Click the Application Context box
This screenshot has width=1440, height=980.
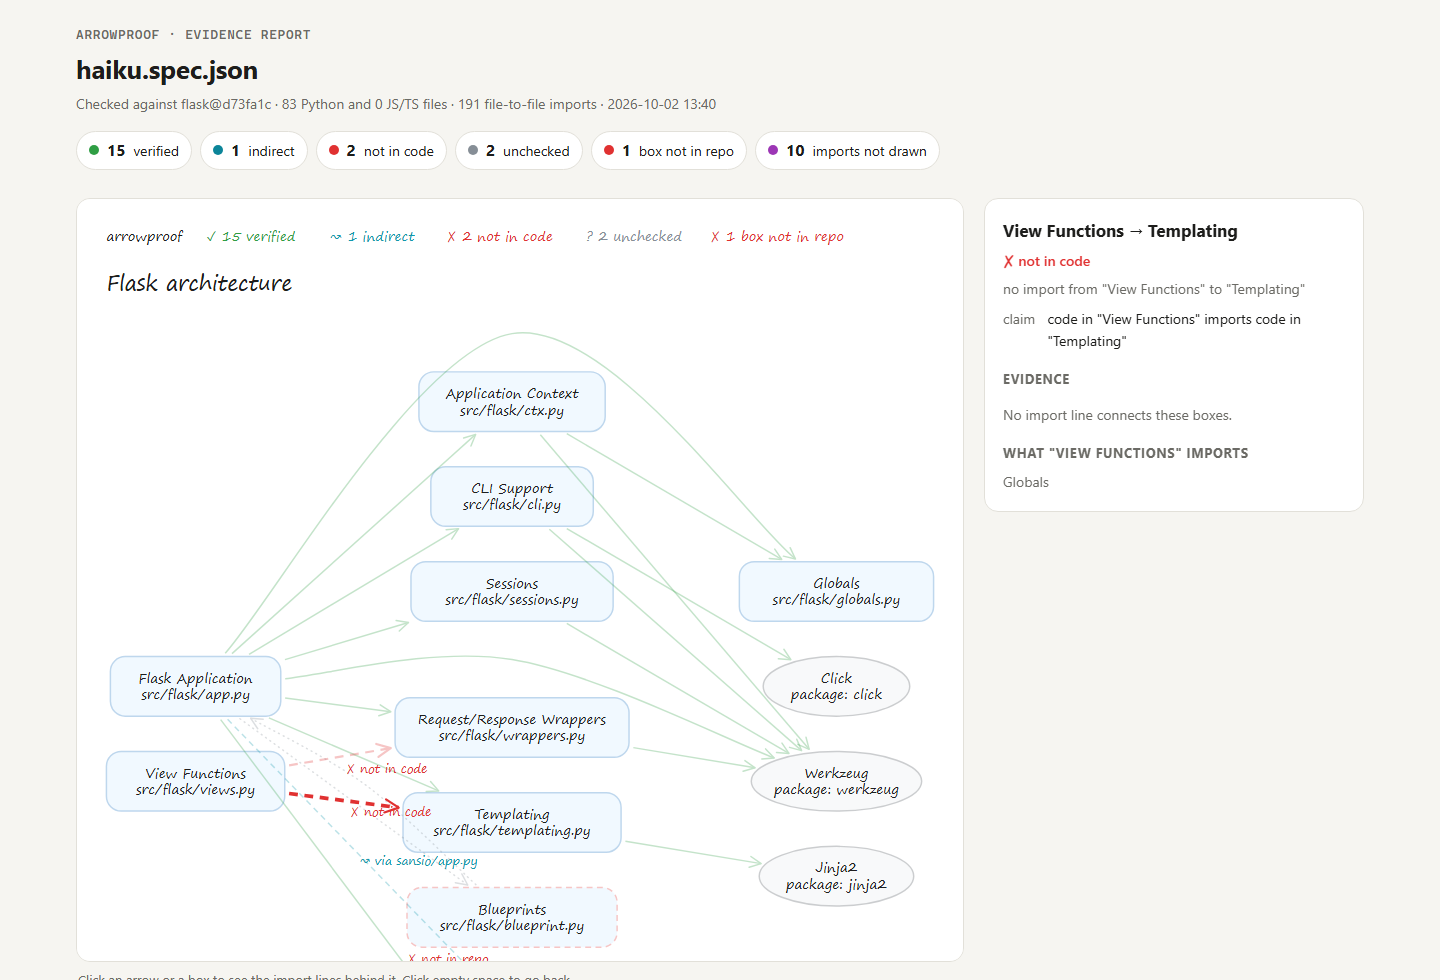click(x=512, y=402)
